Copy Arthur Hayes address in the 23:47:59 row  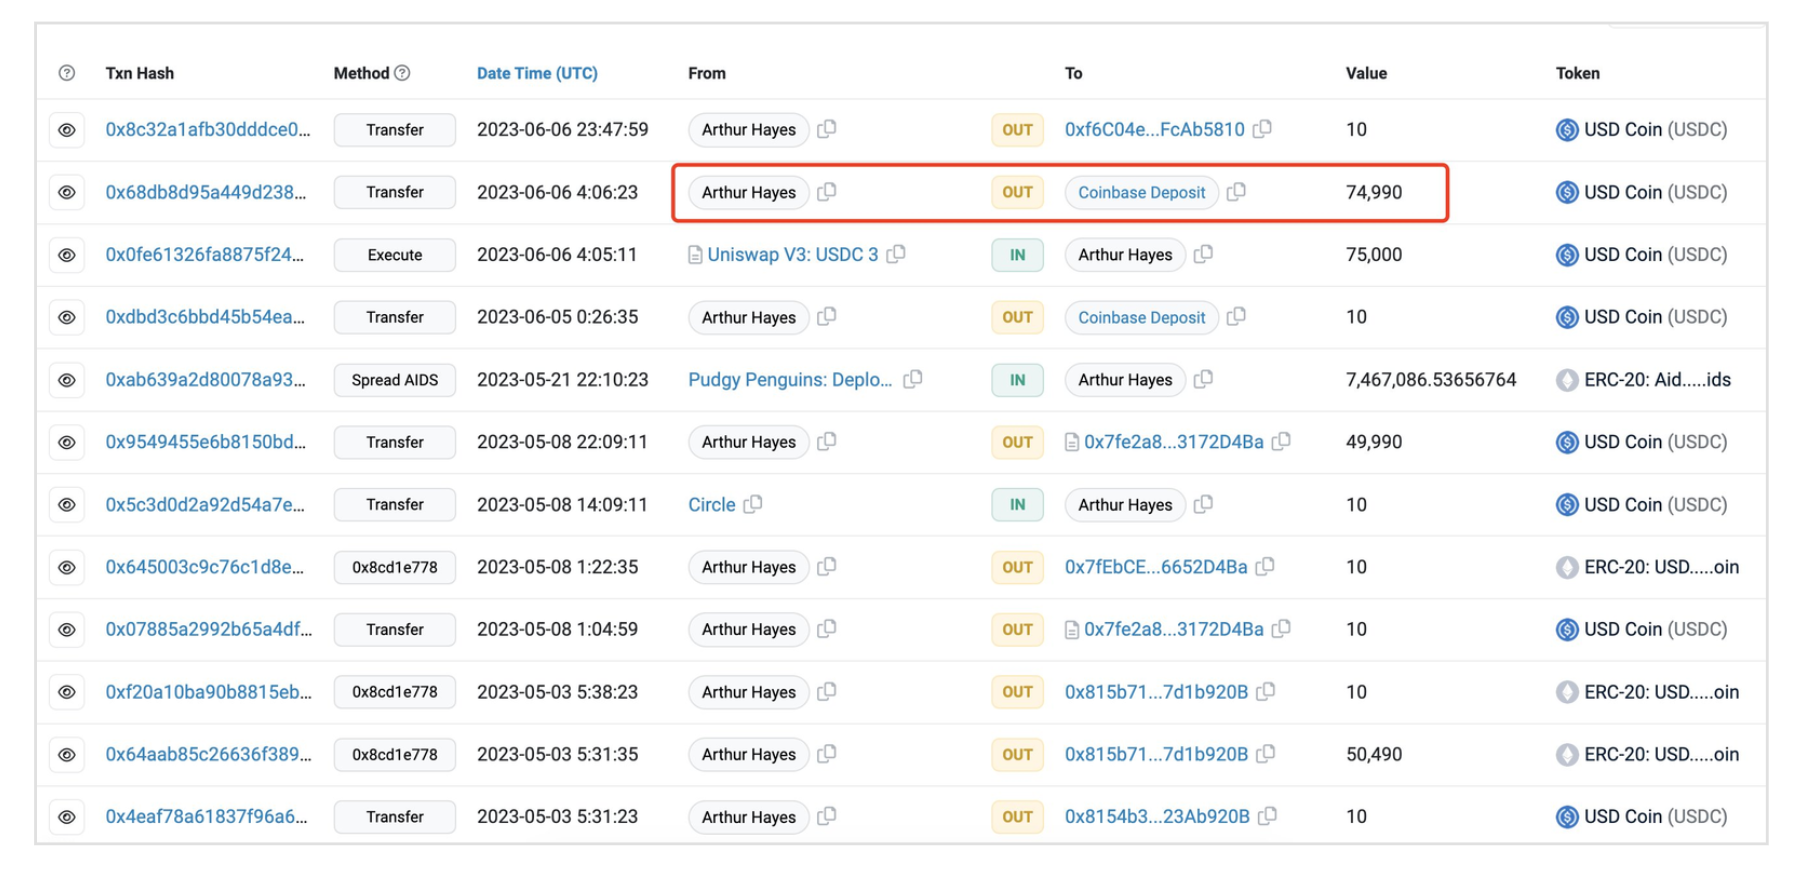(x=827, y=129)
